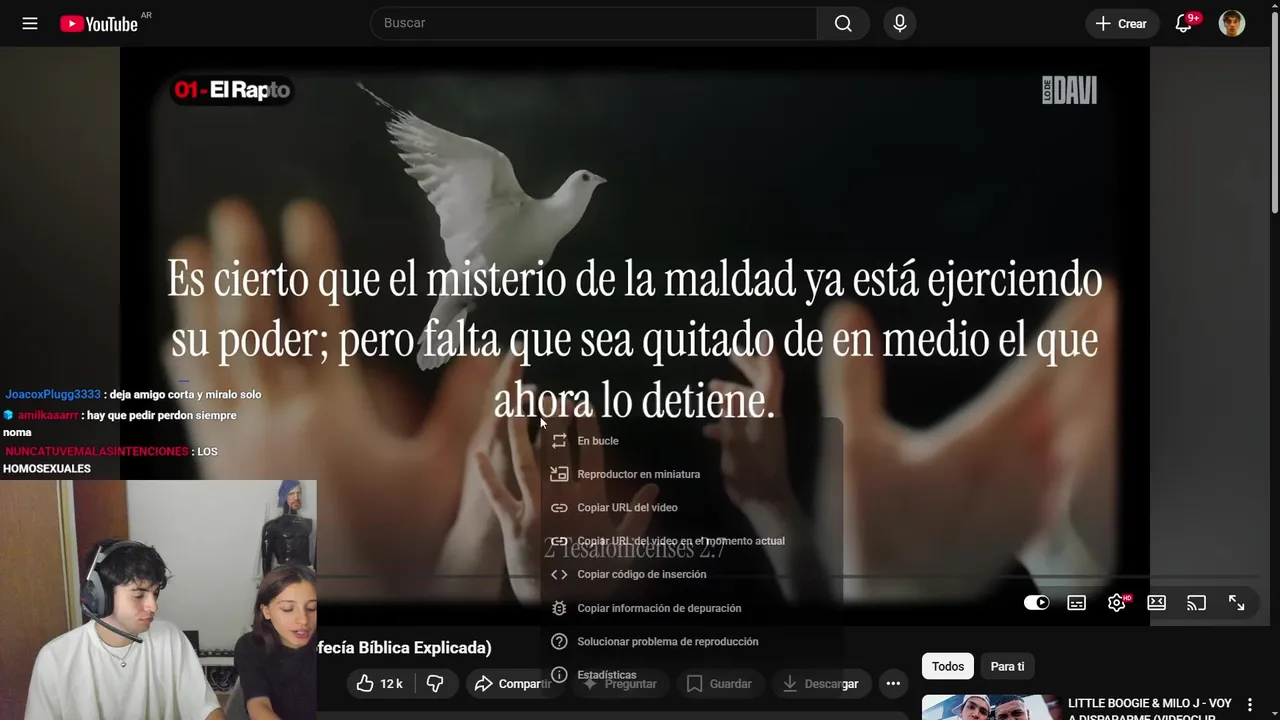1280x720 pixels.
Task: Click the link icon beside Copiar URL del video
Action: 559,508
